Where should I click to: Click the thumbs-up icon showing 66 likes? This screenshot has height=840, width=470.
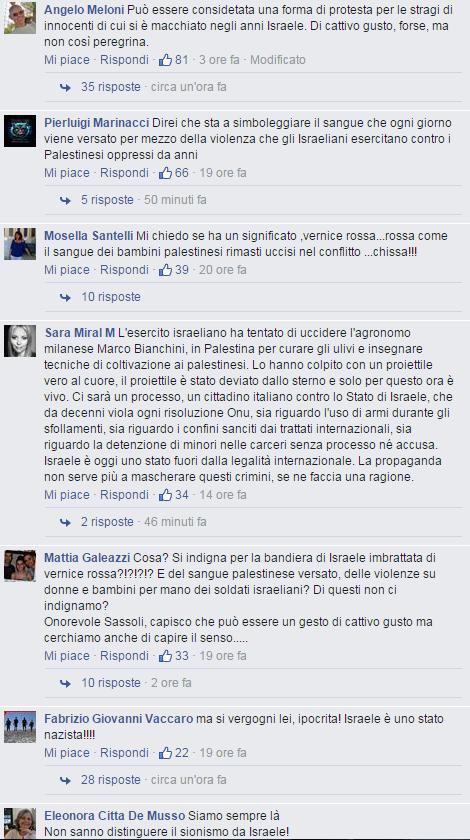(x=165, y=173)
